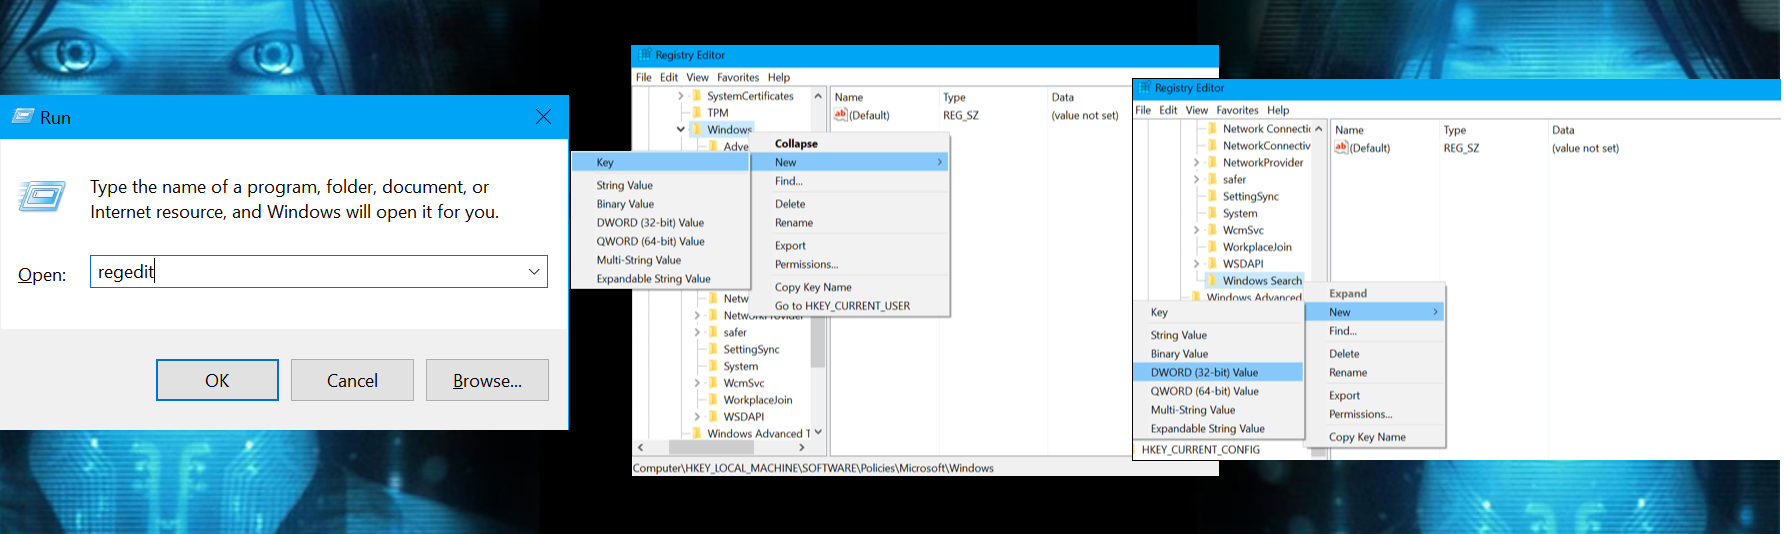The width and height of the screenshot is (1784, 534).
Task: Expand WcmSvc key in Registry Editor with Collapse menu
Action: [698, 383]
